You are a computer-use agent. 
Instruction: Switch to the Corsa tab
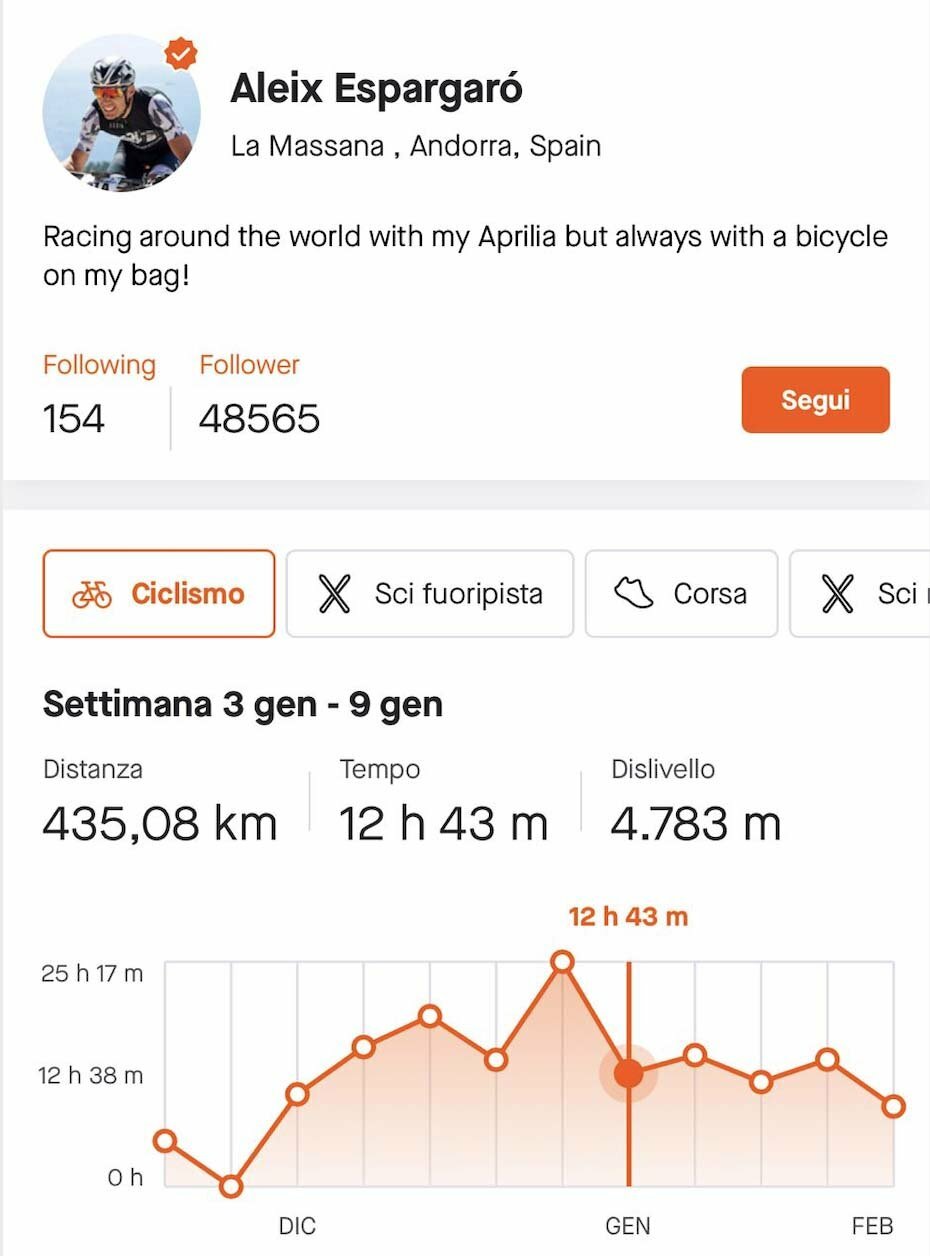click(681, 594)
